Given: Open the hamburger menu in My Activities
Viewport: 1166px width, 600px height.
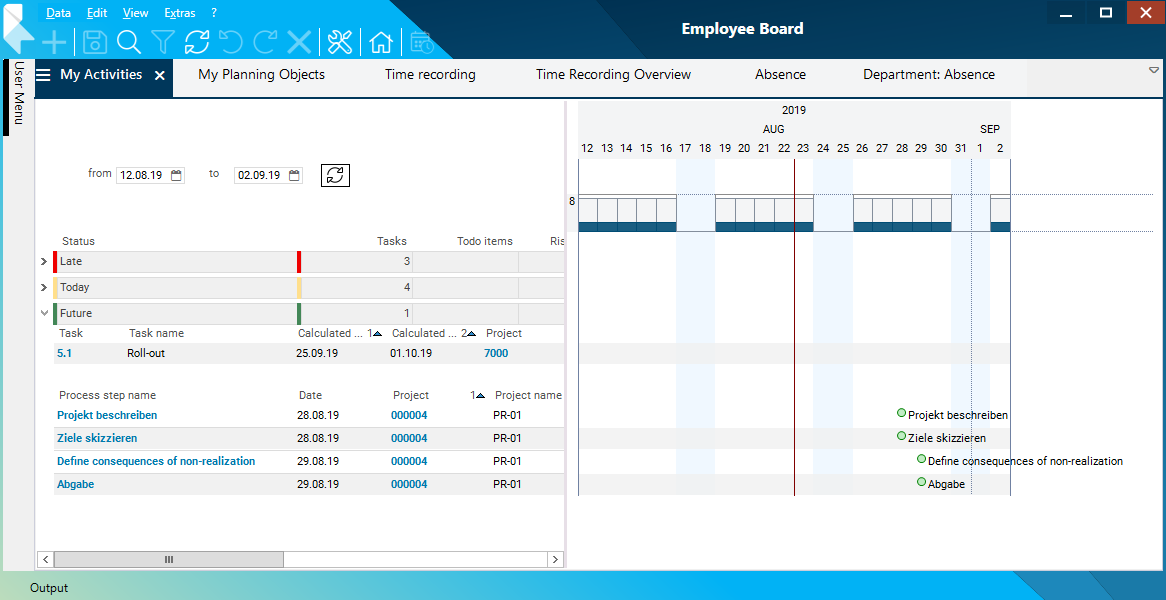Looking at the screenshot, I should pyautogui.click(x=44, y=75).
